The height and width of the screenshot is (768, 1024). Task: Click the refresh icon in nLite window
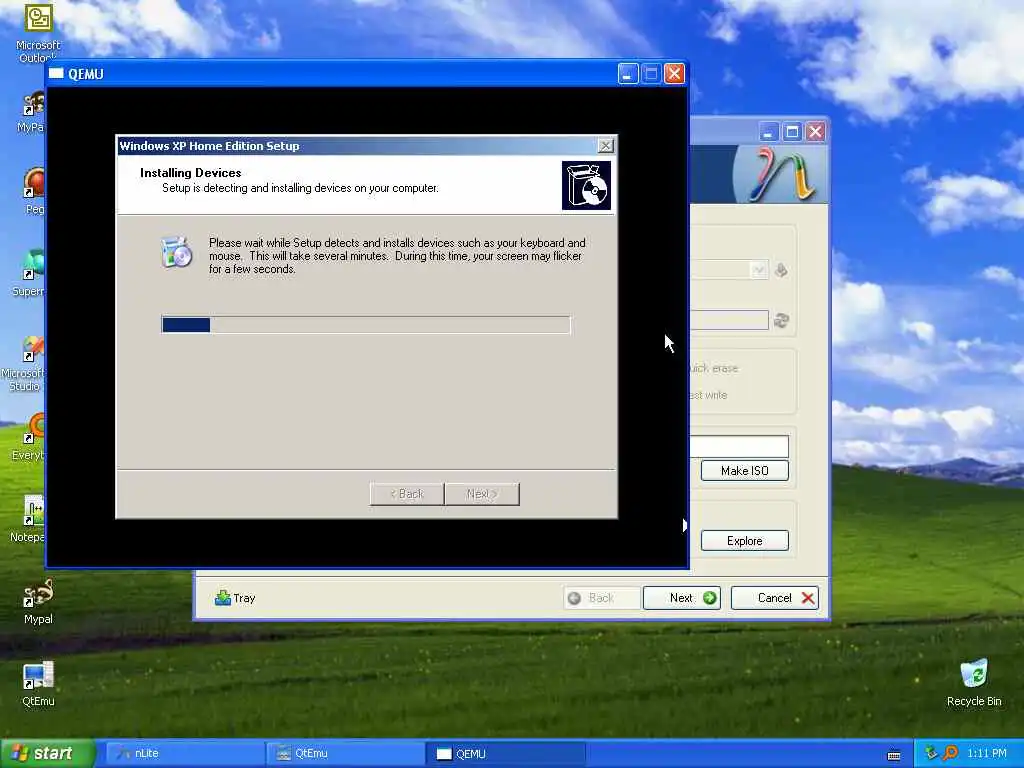tap(781, 320)
